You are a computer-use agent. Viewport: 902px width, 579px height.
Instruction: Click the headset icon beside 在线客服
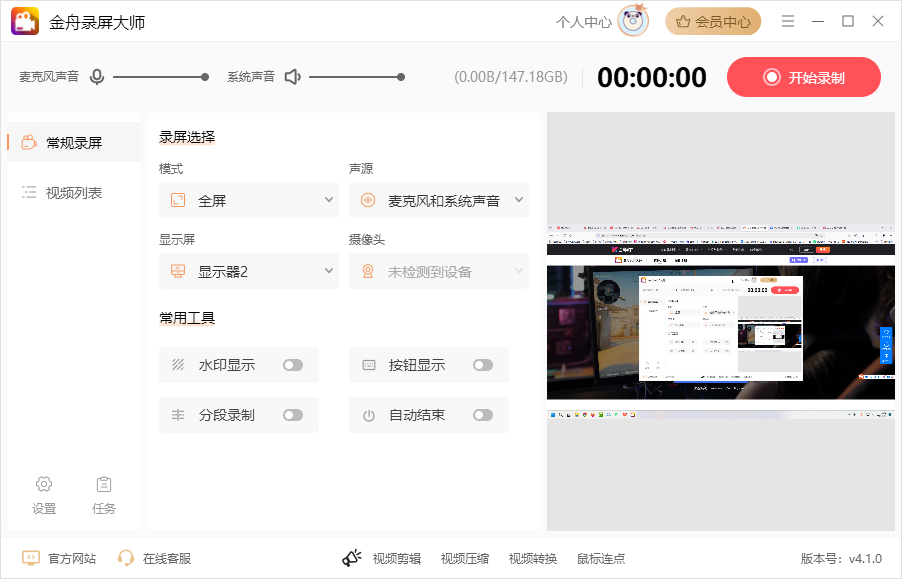coord(125,558)
